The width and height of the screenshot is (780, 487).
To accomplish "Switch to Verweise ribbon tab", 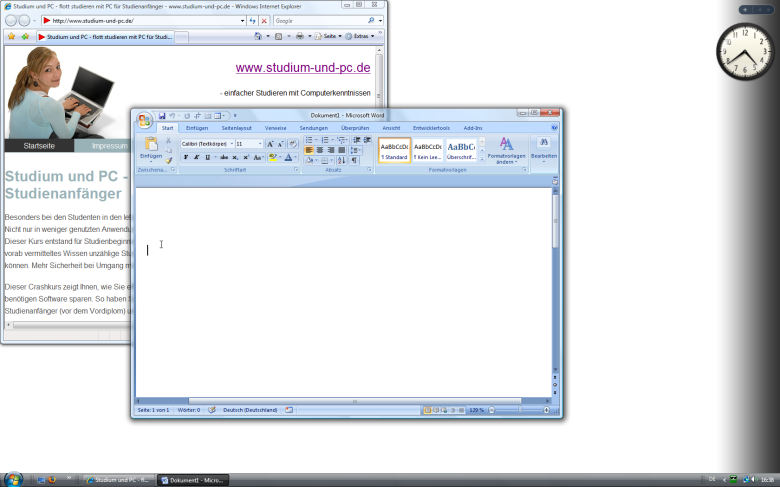I will (276, 128).
